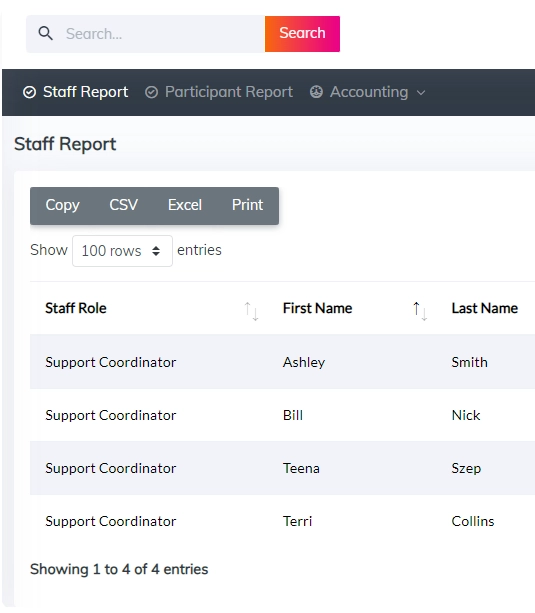Sort by First Name column arrows

pos(420,311)
